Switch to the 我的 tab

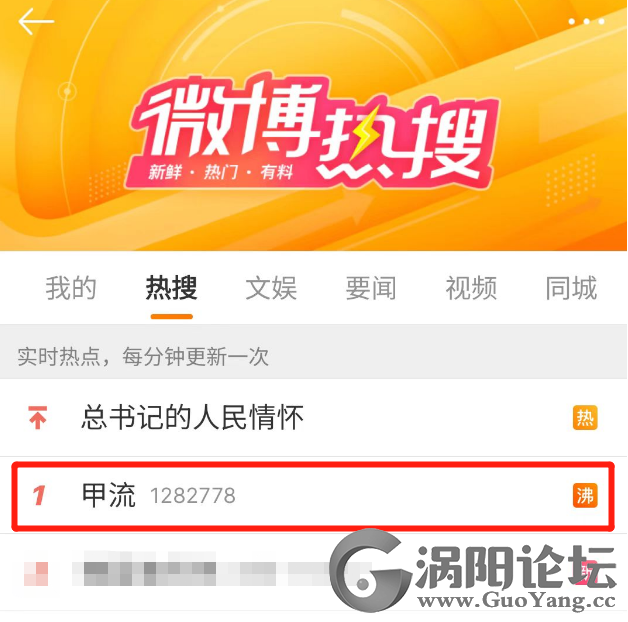point(71,288)
